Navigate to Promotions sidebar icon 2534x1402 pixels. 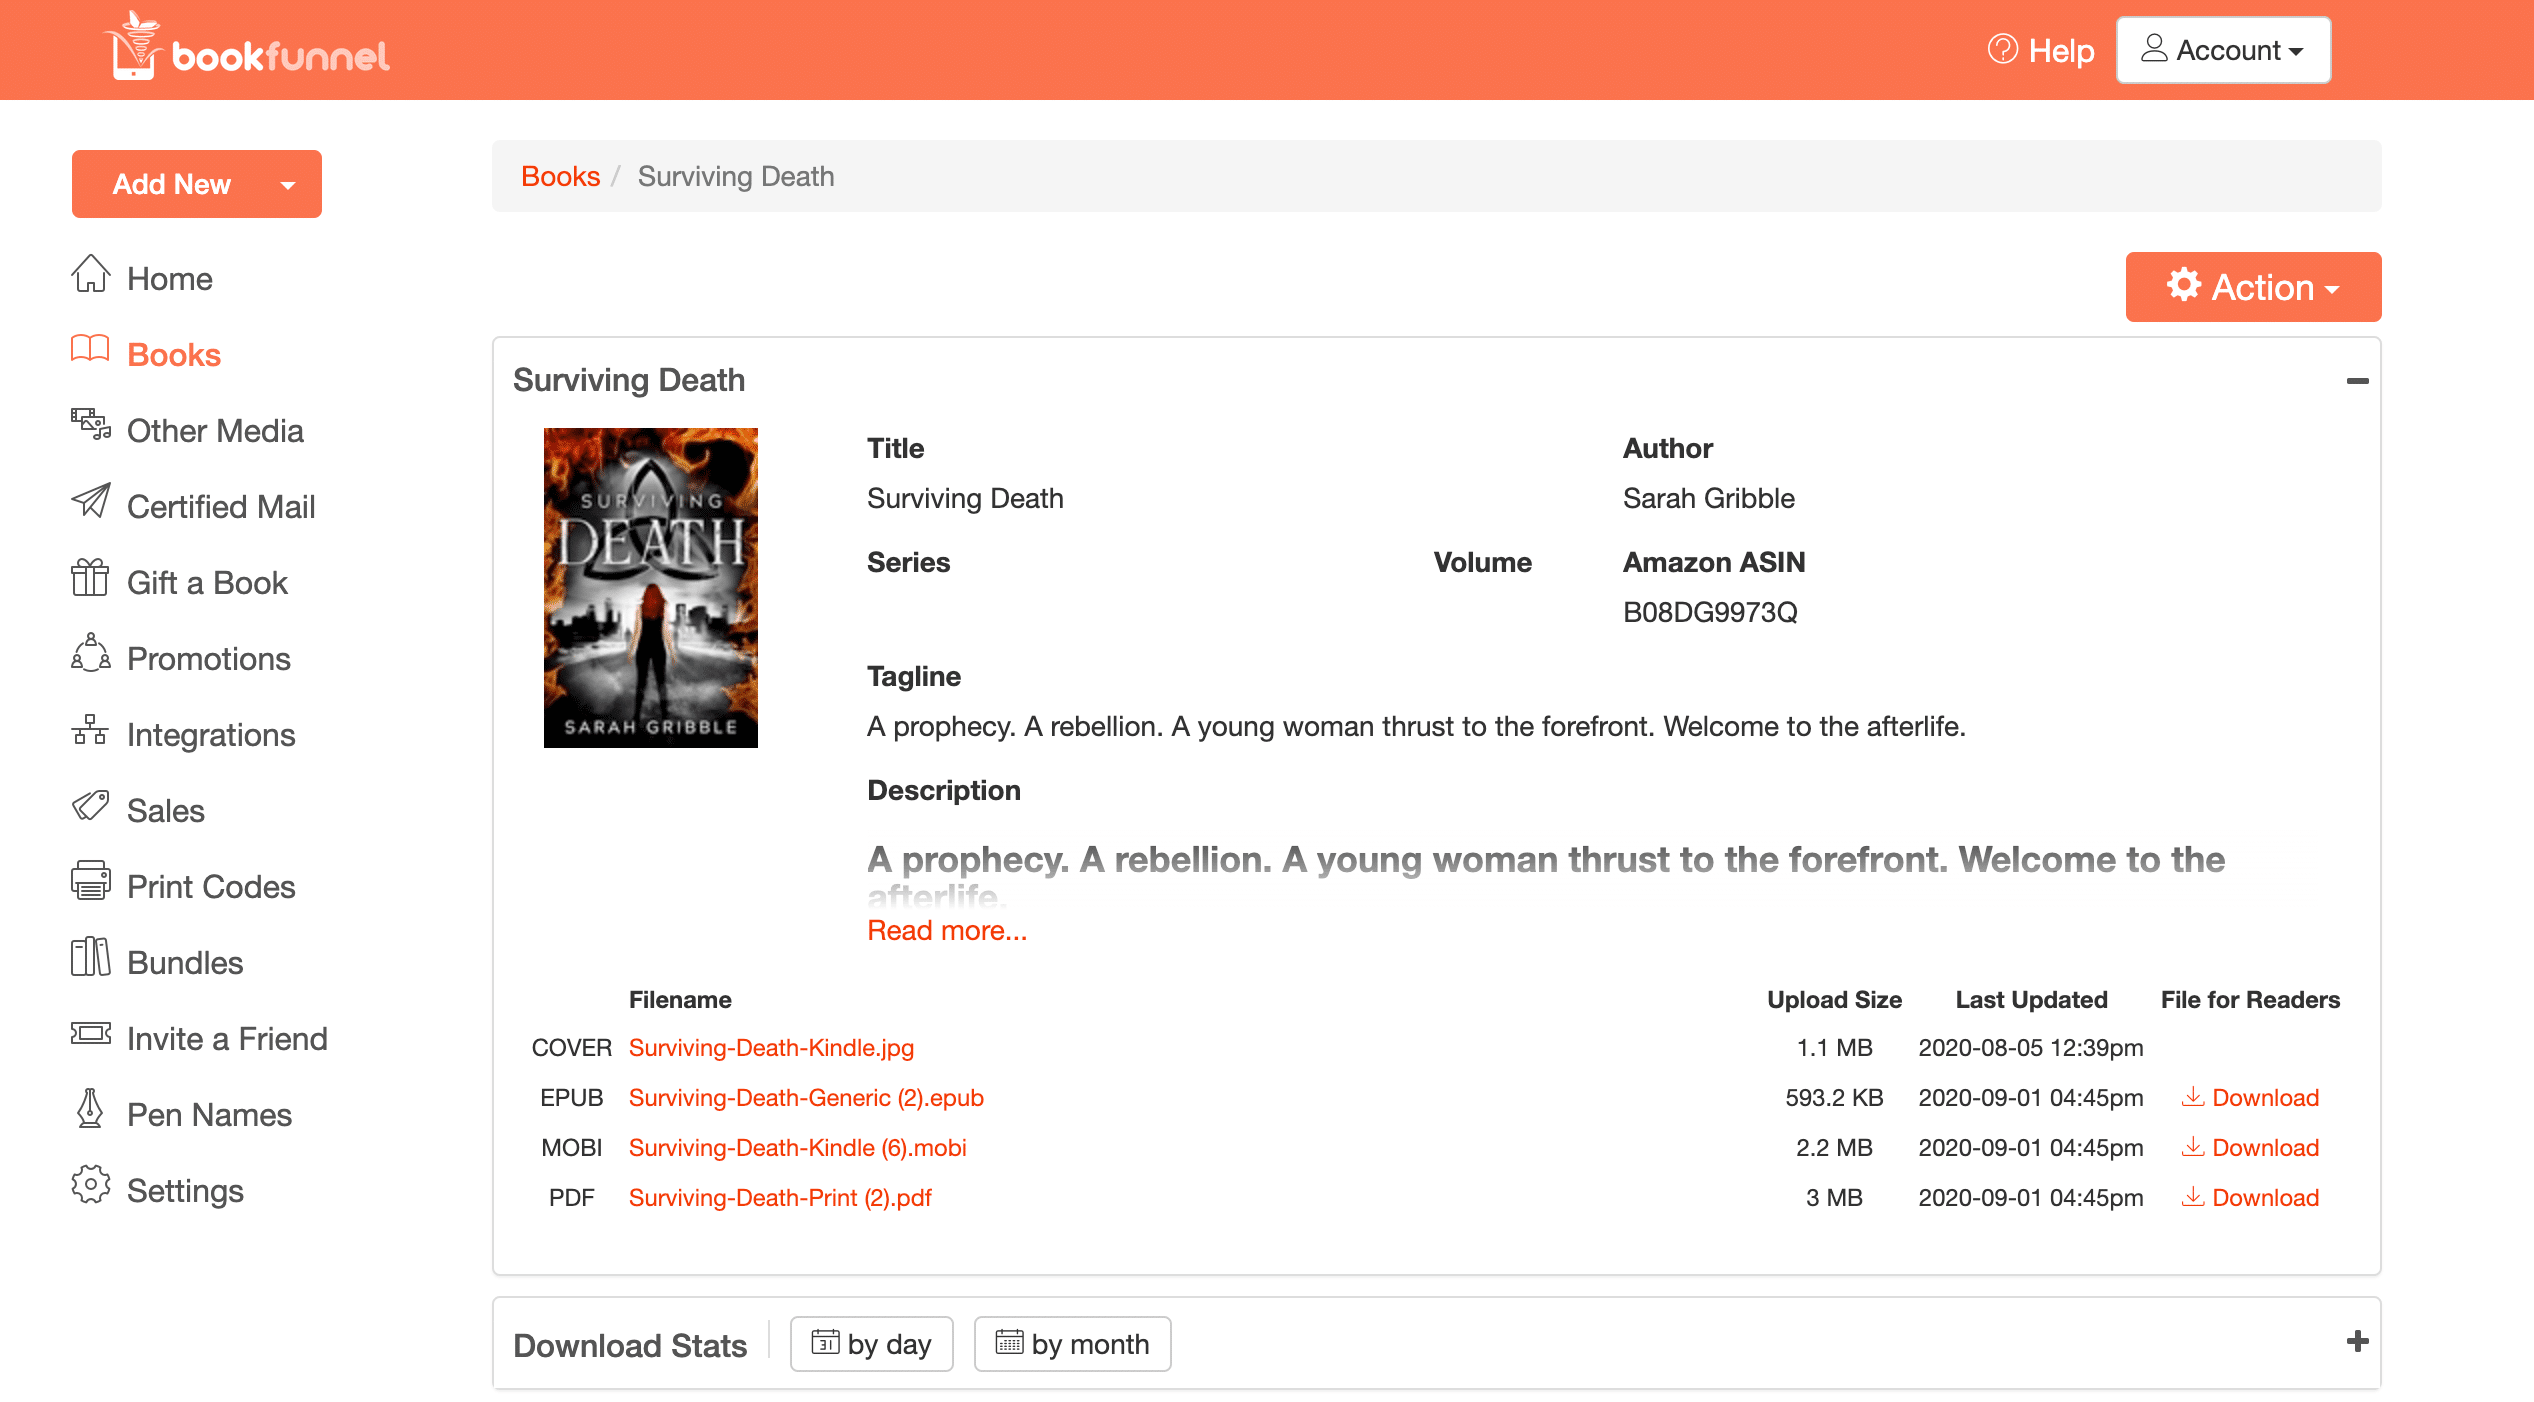click(88, 656)
